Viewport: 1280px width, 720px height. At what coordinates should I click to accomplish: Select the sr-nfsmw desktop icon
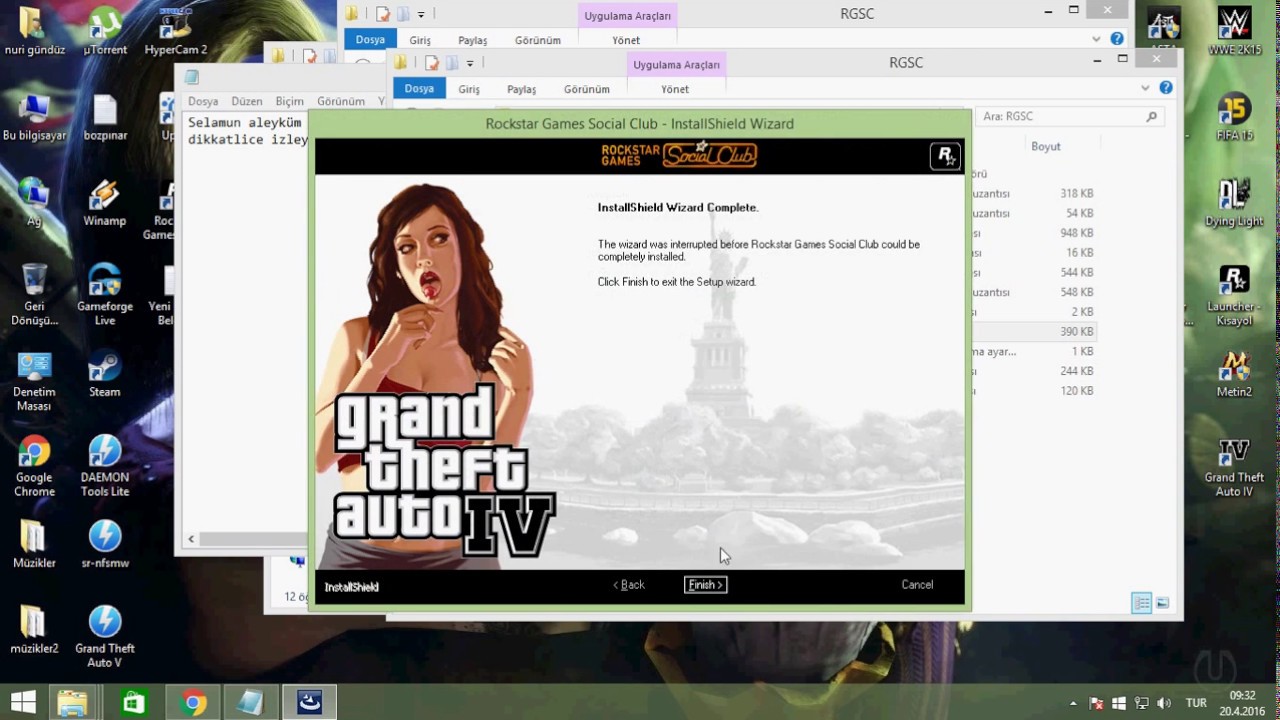[104, 545]
